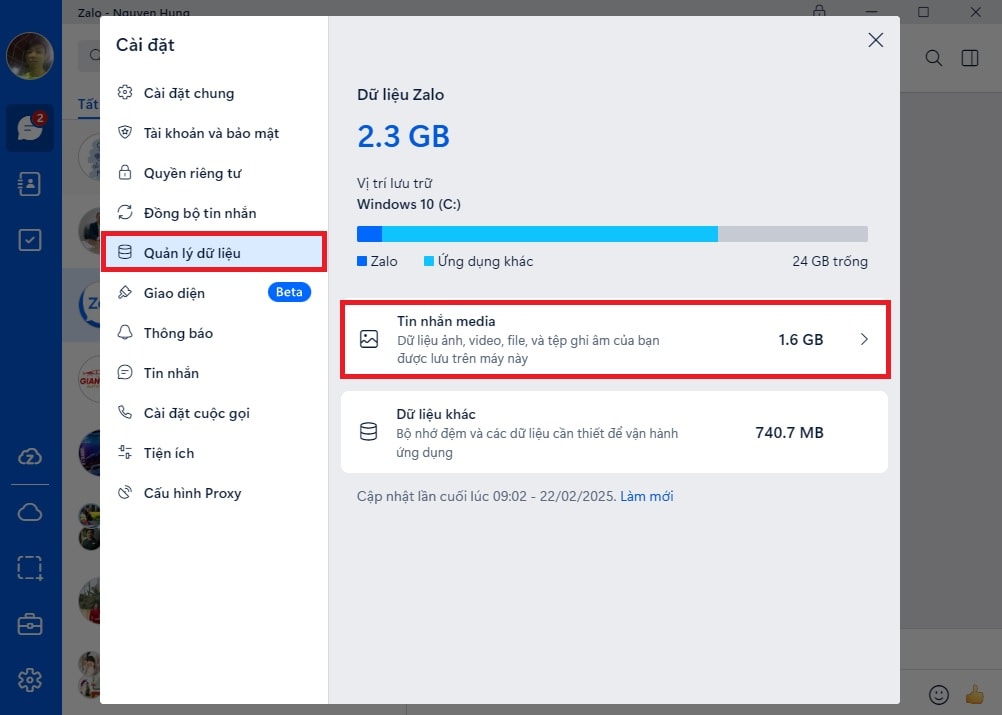Open Tài khoản và bảo mật section
Viewport: 1002px width, 715px height.
213,133
